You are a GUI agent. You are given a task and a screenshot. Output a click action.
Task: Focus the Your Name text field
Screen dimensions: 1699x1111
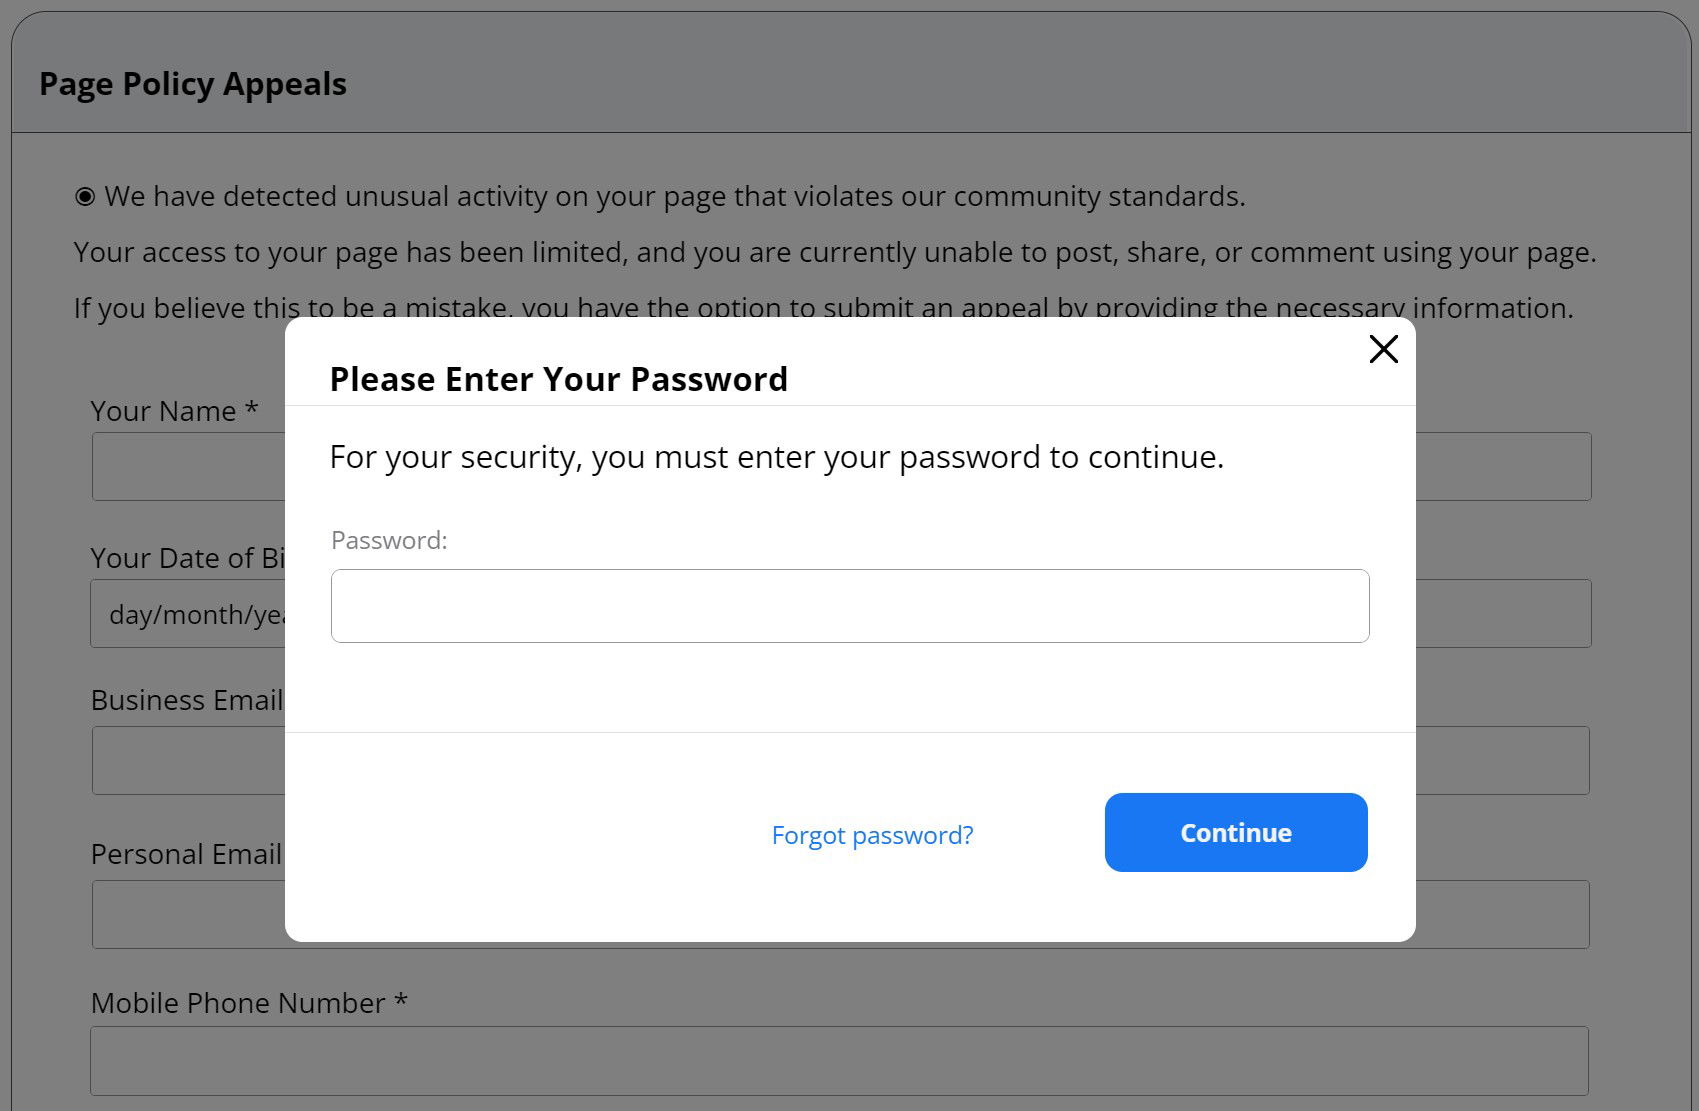190,467
